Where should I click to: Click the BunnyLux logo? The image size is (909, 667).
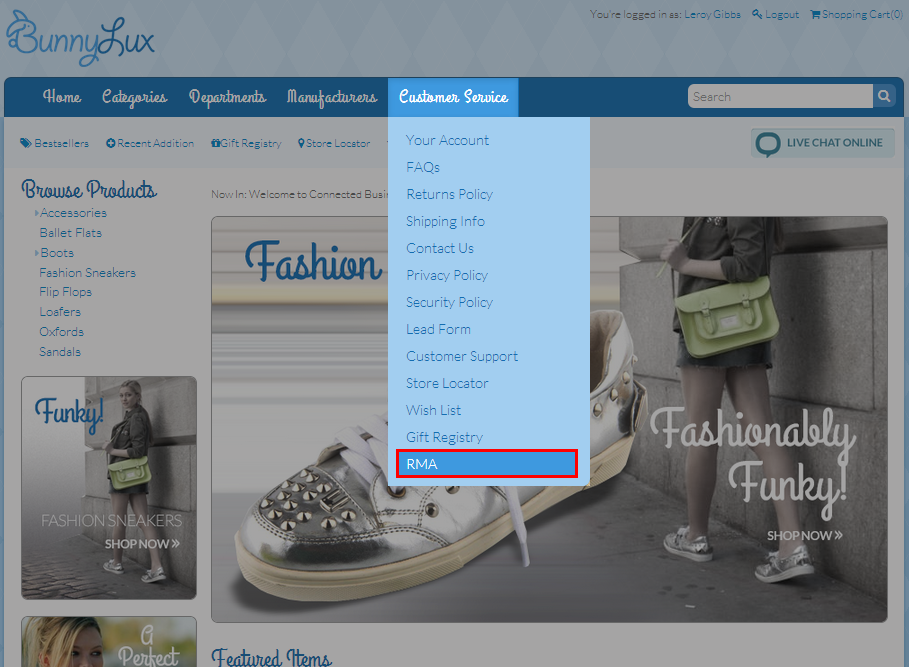pos(81,39)
